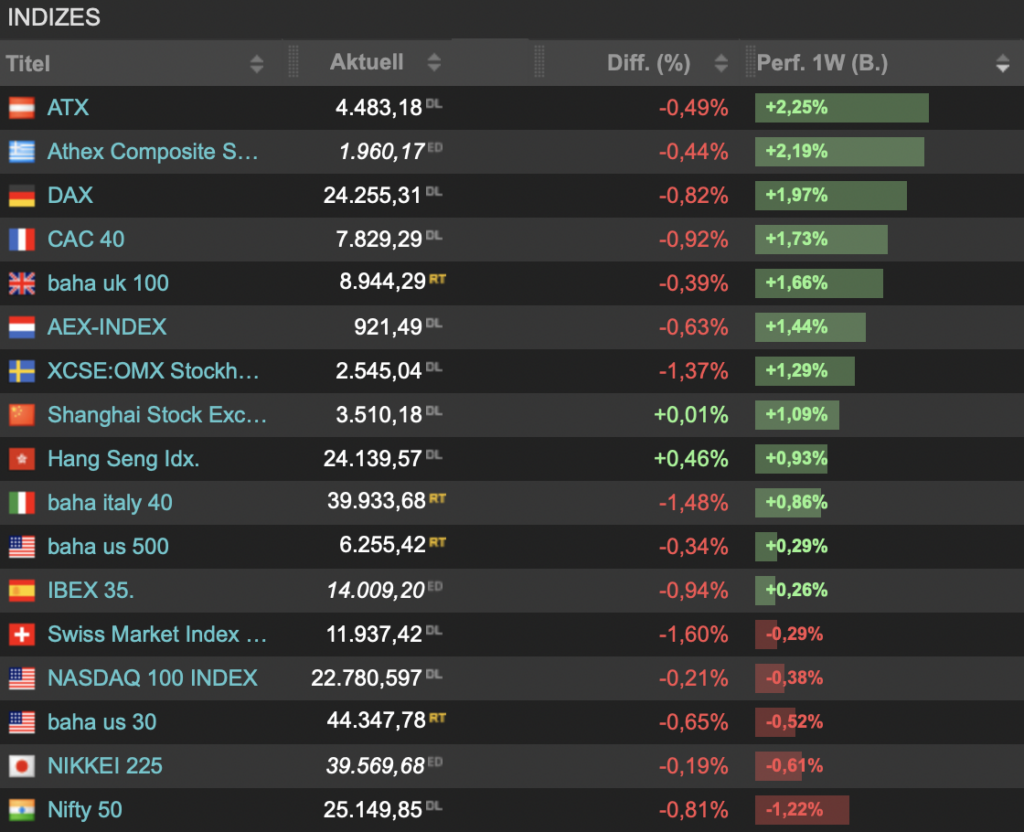The width and height of the screenshot is (1024, 832).
Task: Open the NASDAQ 100 INDEX link
Action: 152,678
